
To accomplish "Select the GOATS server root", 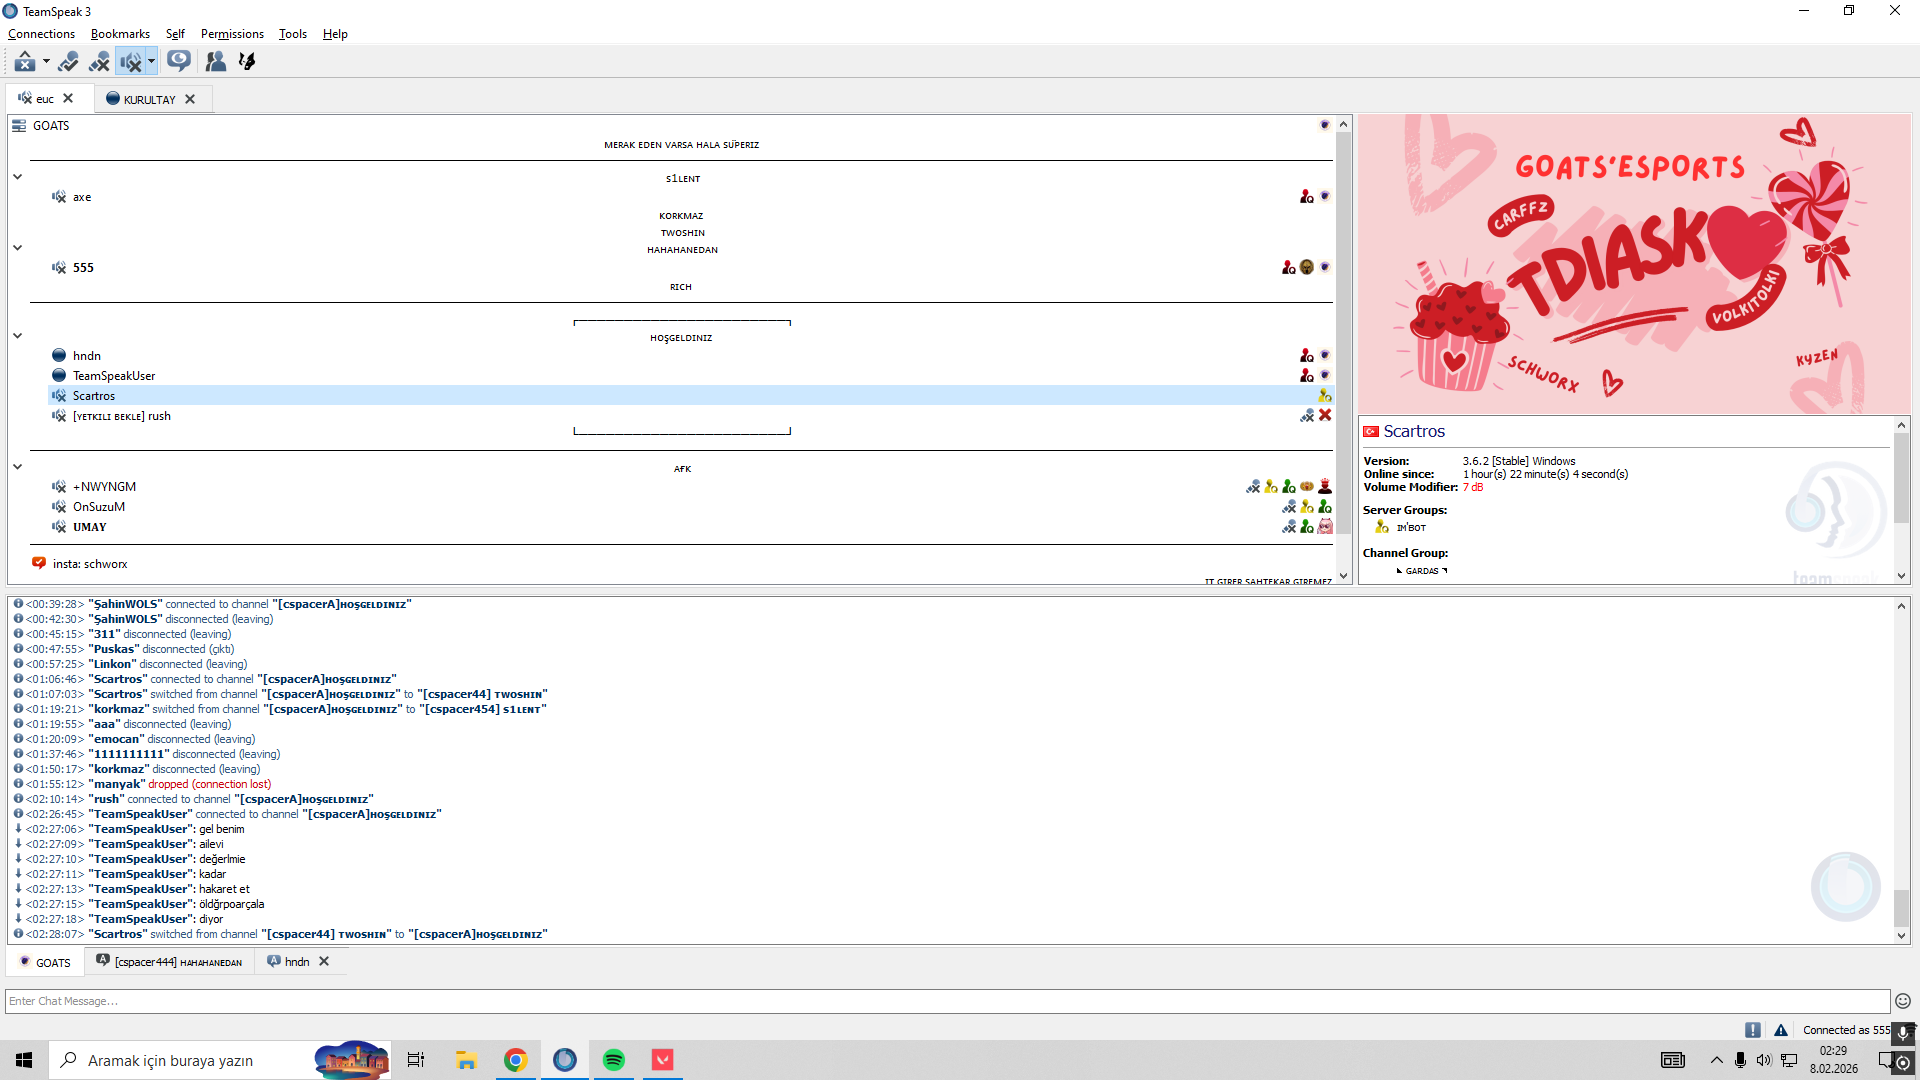I will (51, 126).
